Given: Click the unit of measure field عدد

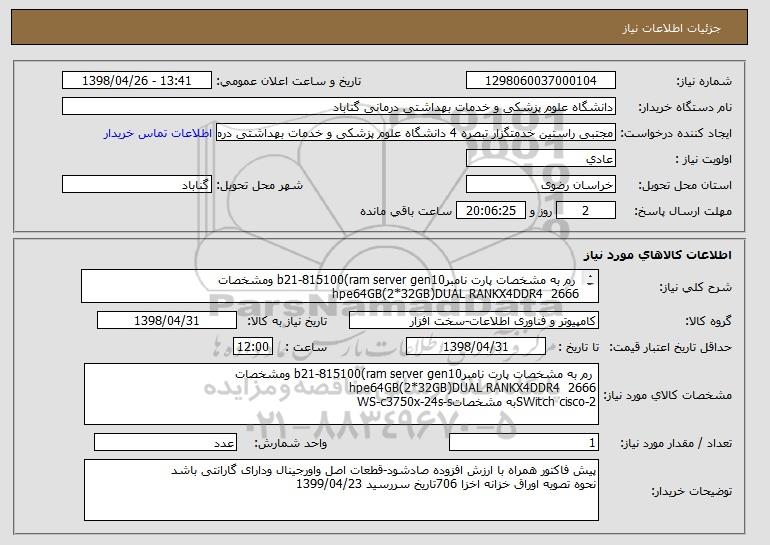Looking at the screenshot, I should (165, 442).
